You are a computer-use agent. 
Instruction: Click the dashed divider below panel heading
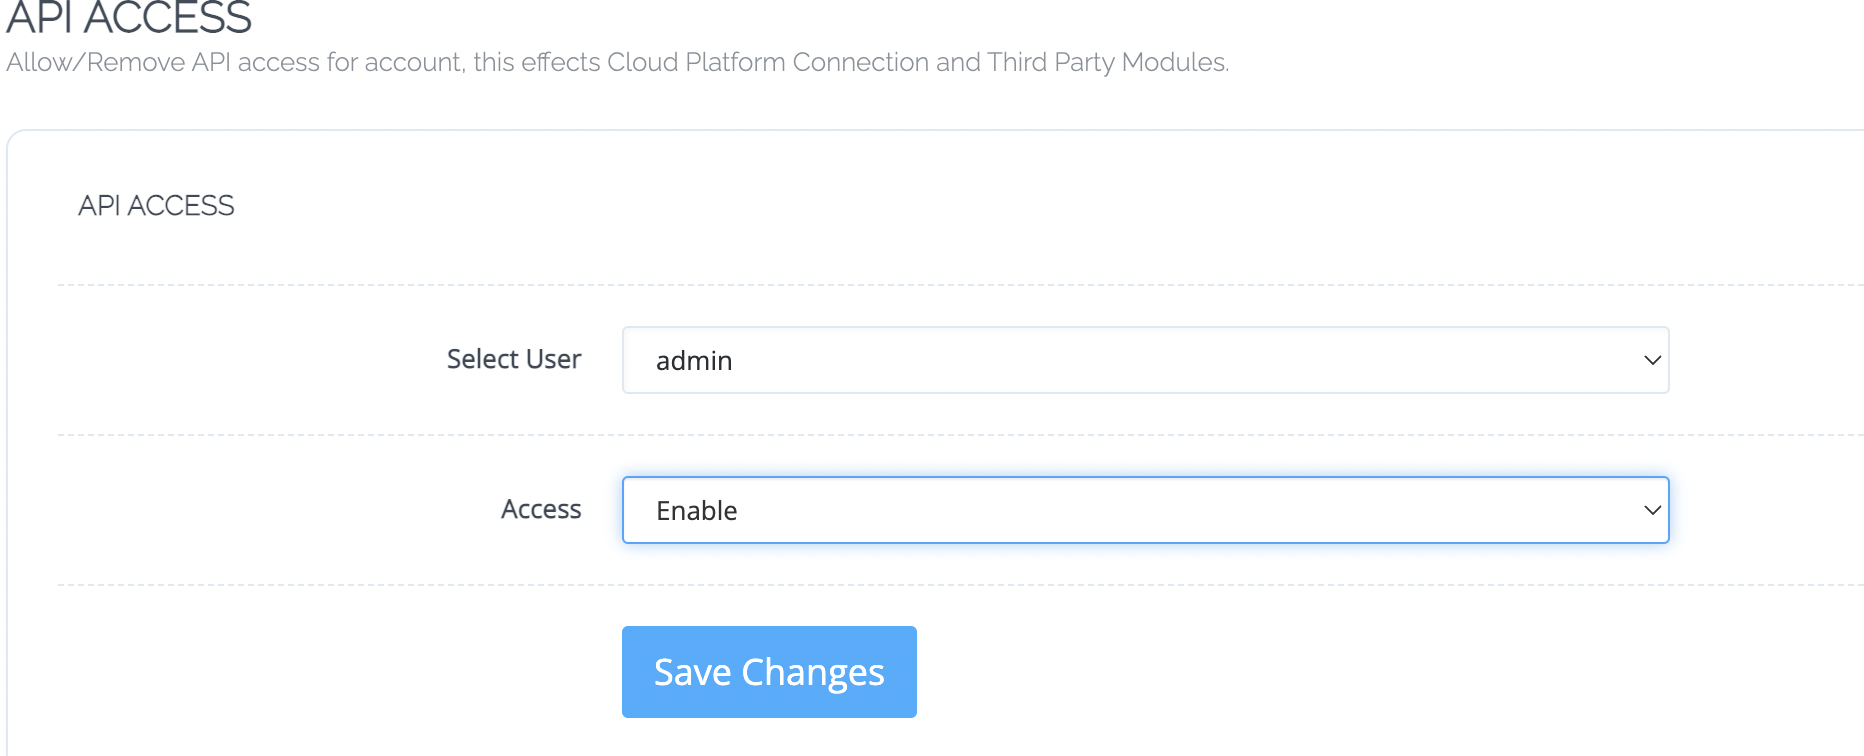click(x=960, y=285)
